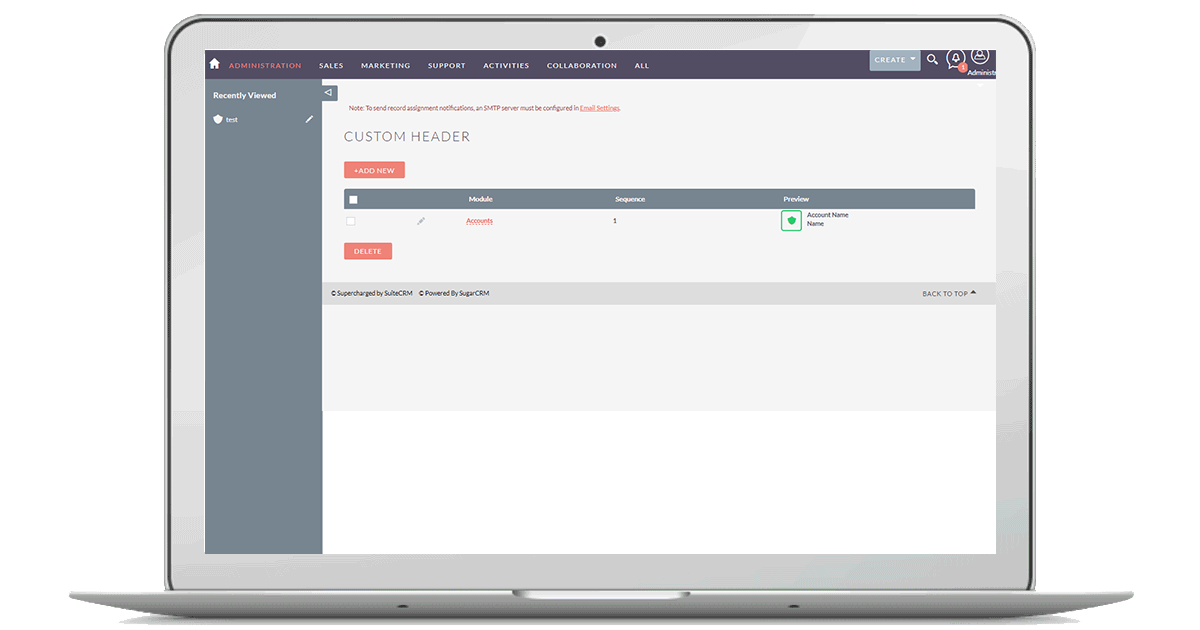Click the BACK TO TOP link

tap(945, 294)
